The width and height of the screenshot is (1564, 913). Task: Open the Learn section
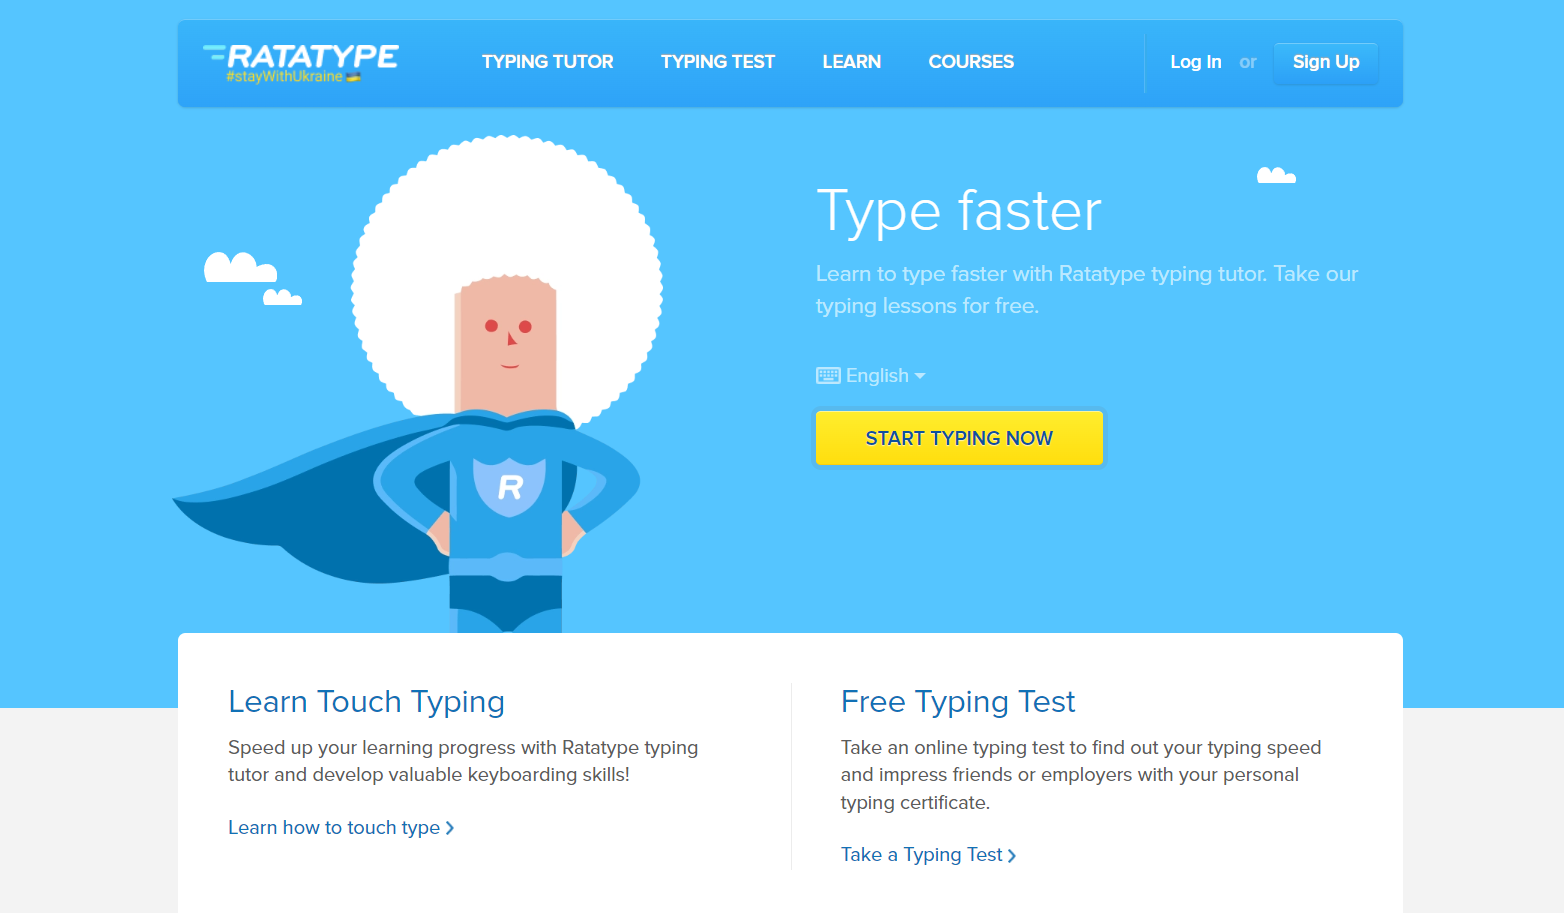[851, 61]
